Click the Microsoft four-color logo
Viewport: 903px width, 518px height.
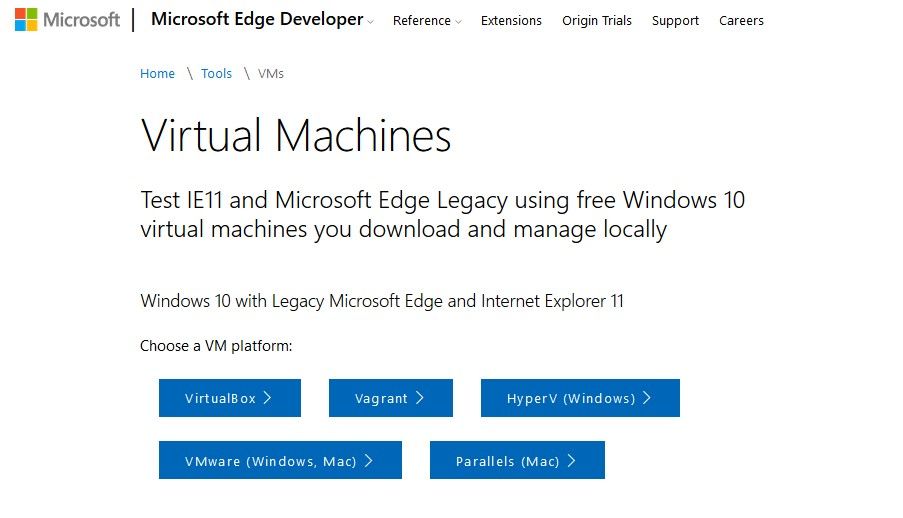click(26, 20)
